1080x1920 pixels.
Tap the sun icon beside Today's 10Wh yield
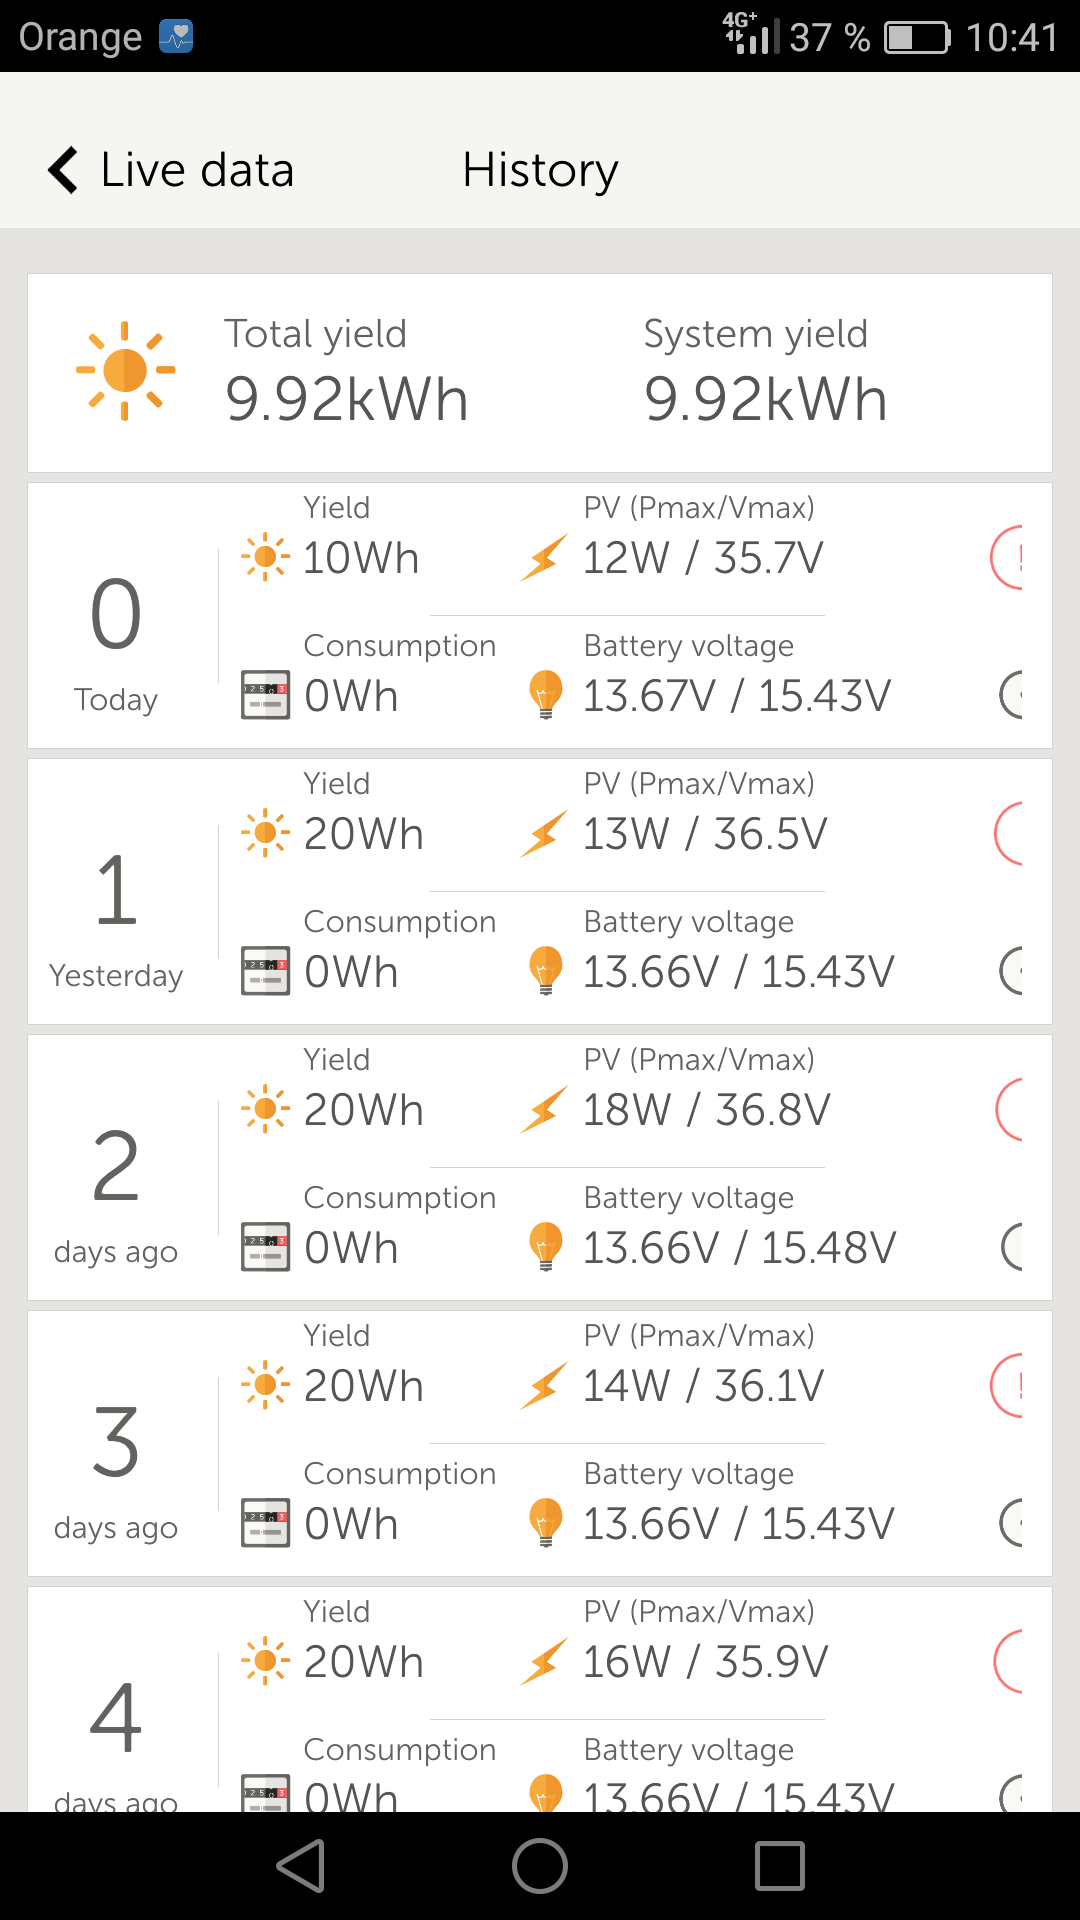[266, 557]
